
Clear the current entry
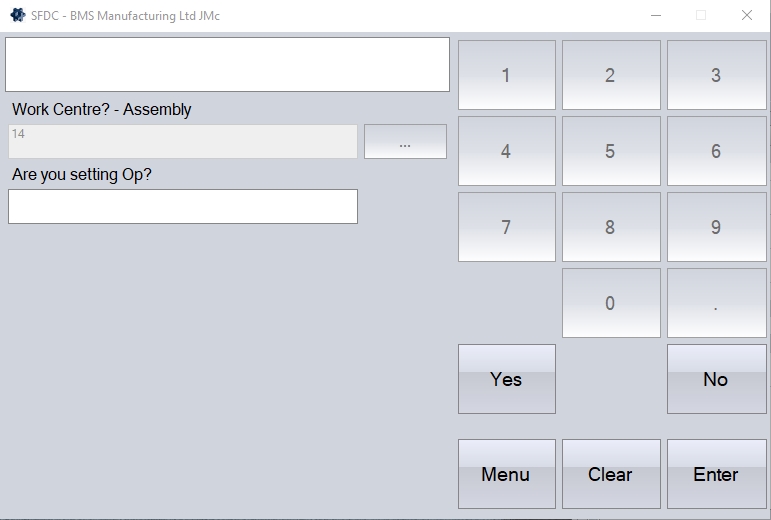tap(610, 474)
